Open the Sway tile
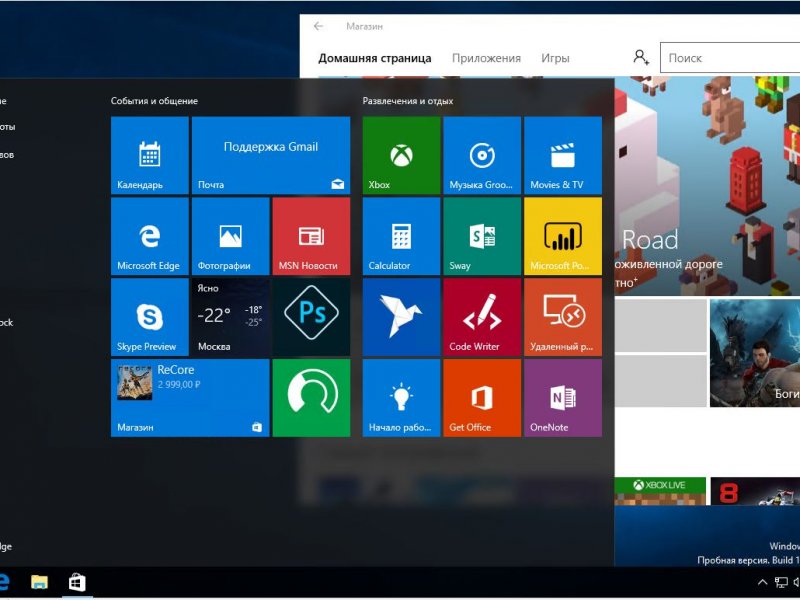800x600 pixels. 482,236
